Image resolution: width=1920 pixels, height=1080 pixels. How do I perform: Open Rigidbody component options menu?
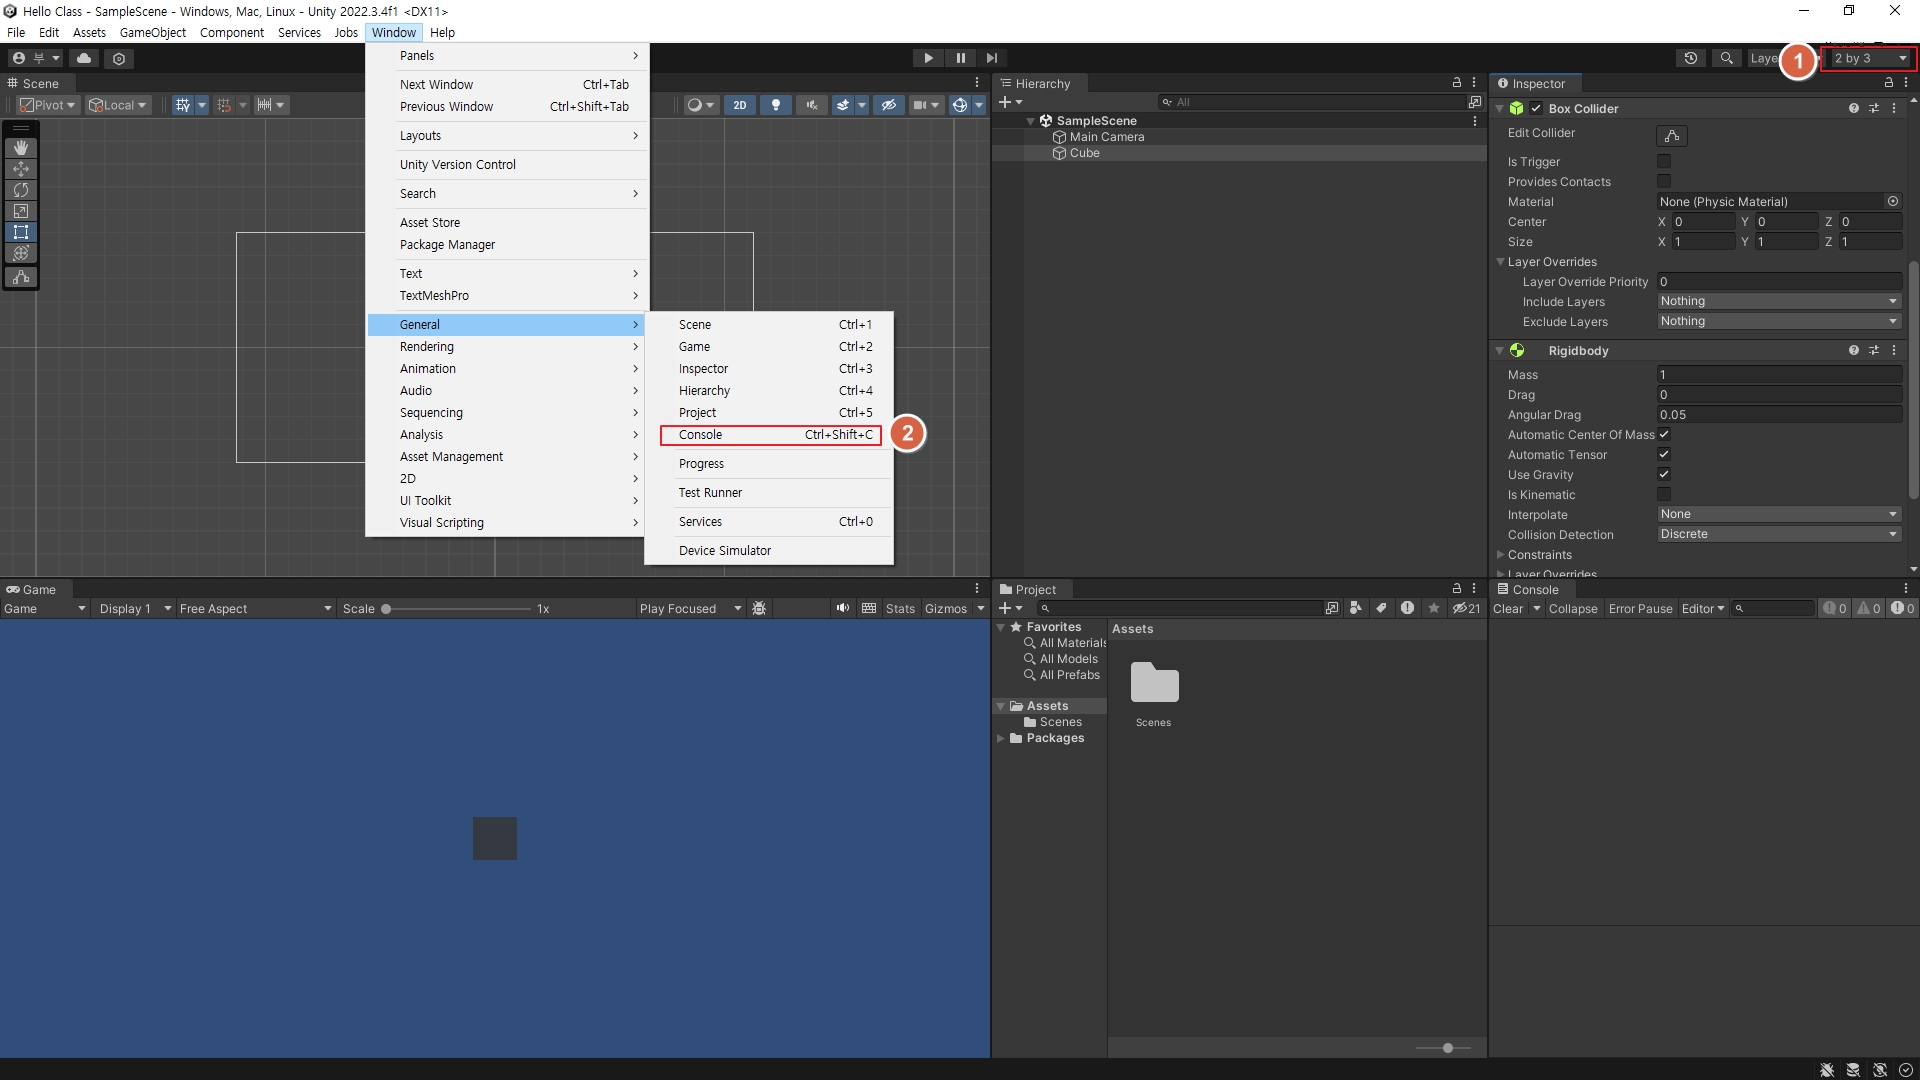[1894, 350]
